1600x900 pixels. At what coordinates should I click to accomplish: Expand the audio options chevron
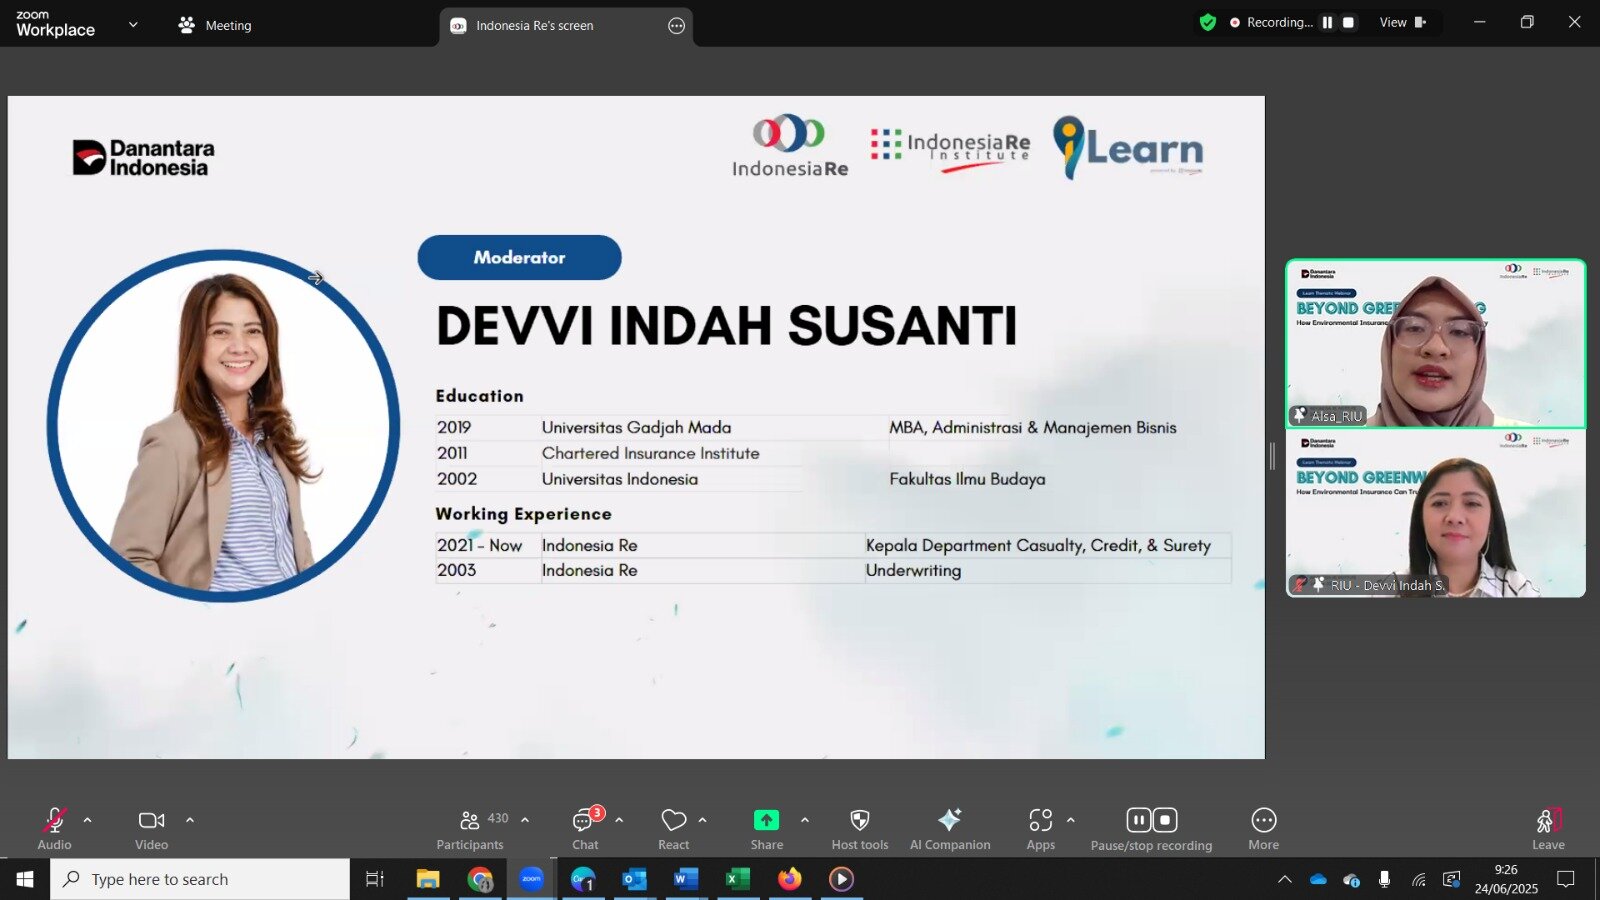pos(88,820)
